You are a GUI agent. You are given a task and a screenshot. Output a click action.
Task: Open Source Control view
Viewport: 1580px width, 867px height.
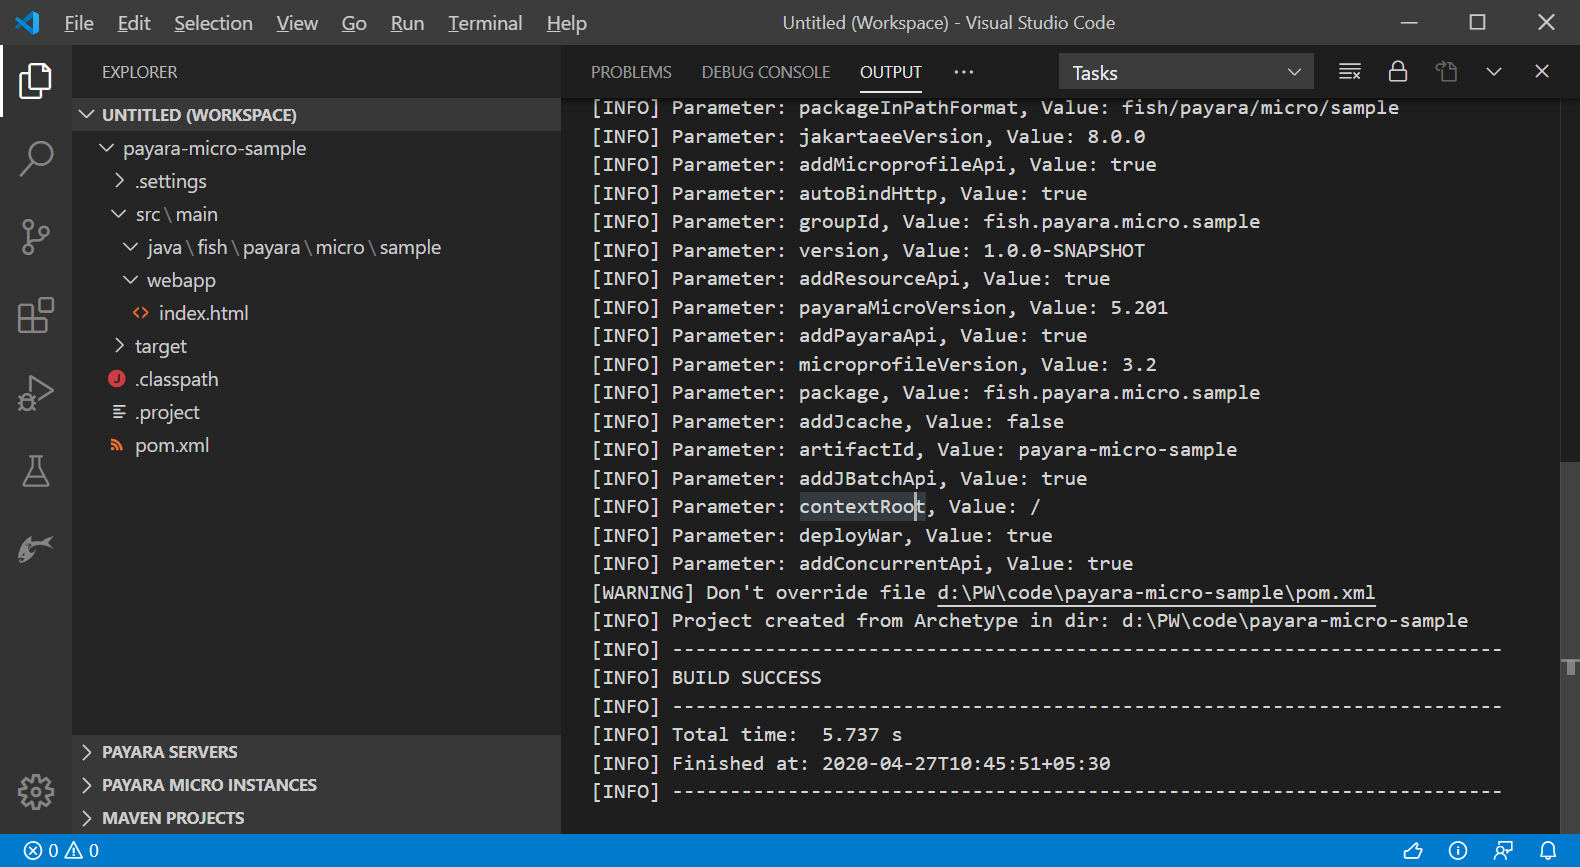(x=36, y=237)
